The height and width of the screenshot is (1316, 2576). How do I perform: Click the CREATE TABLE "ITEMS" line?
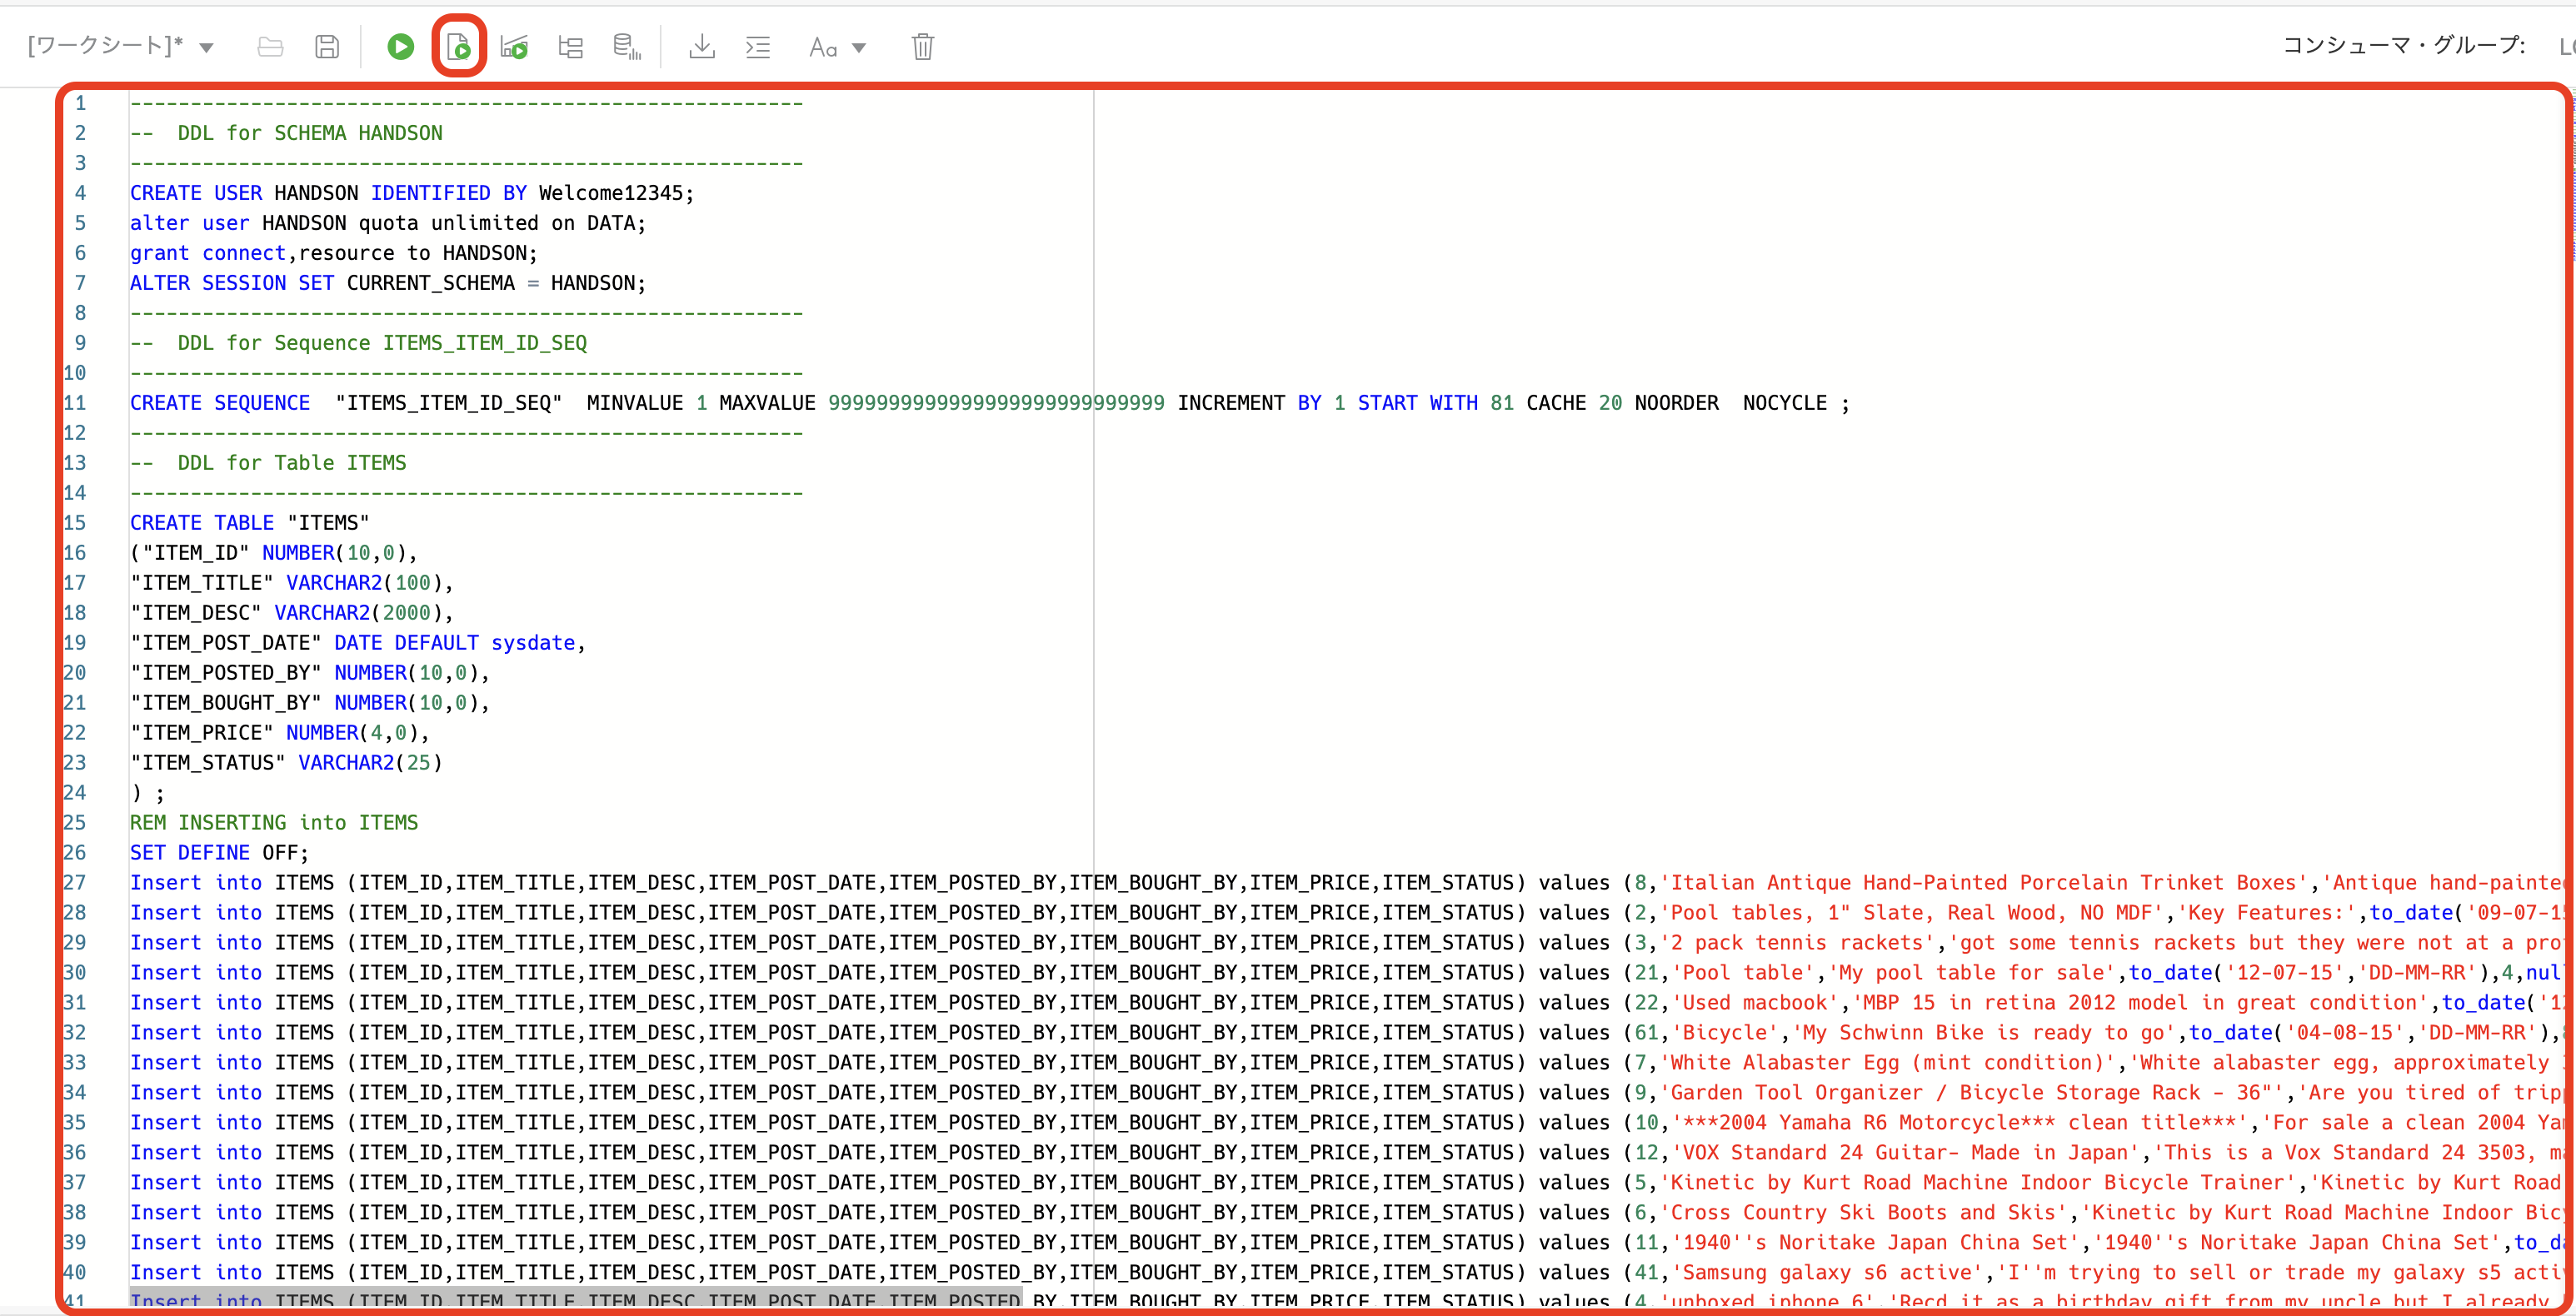point(249,523)
